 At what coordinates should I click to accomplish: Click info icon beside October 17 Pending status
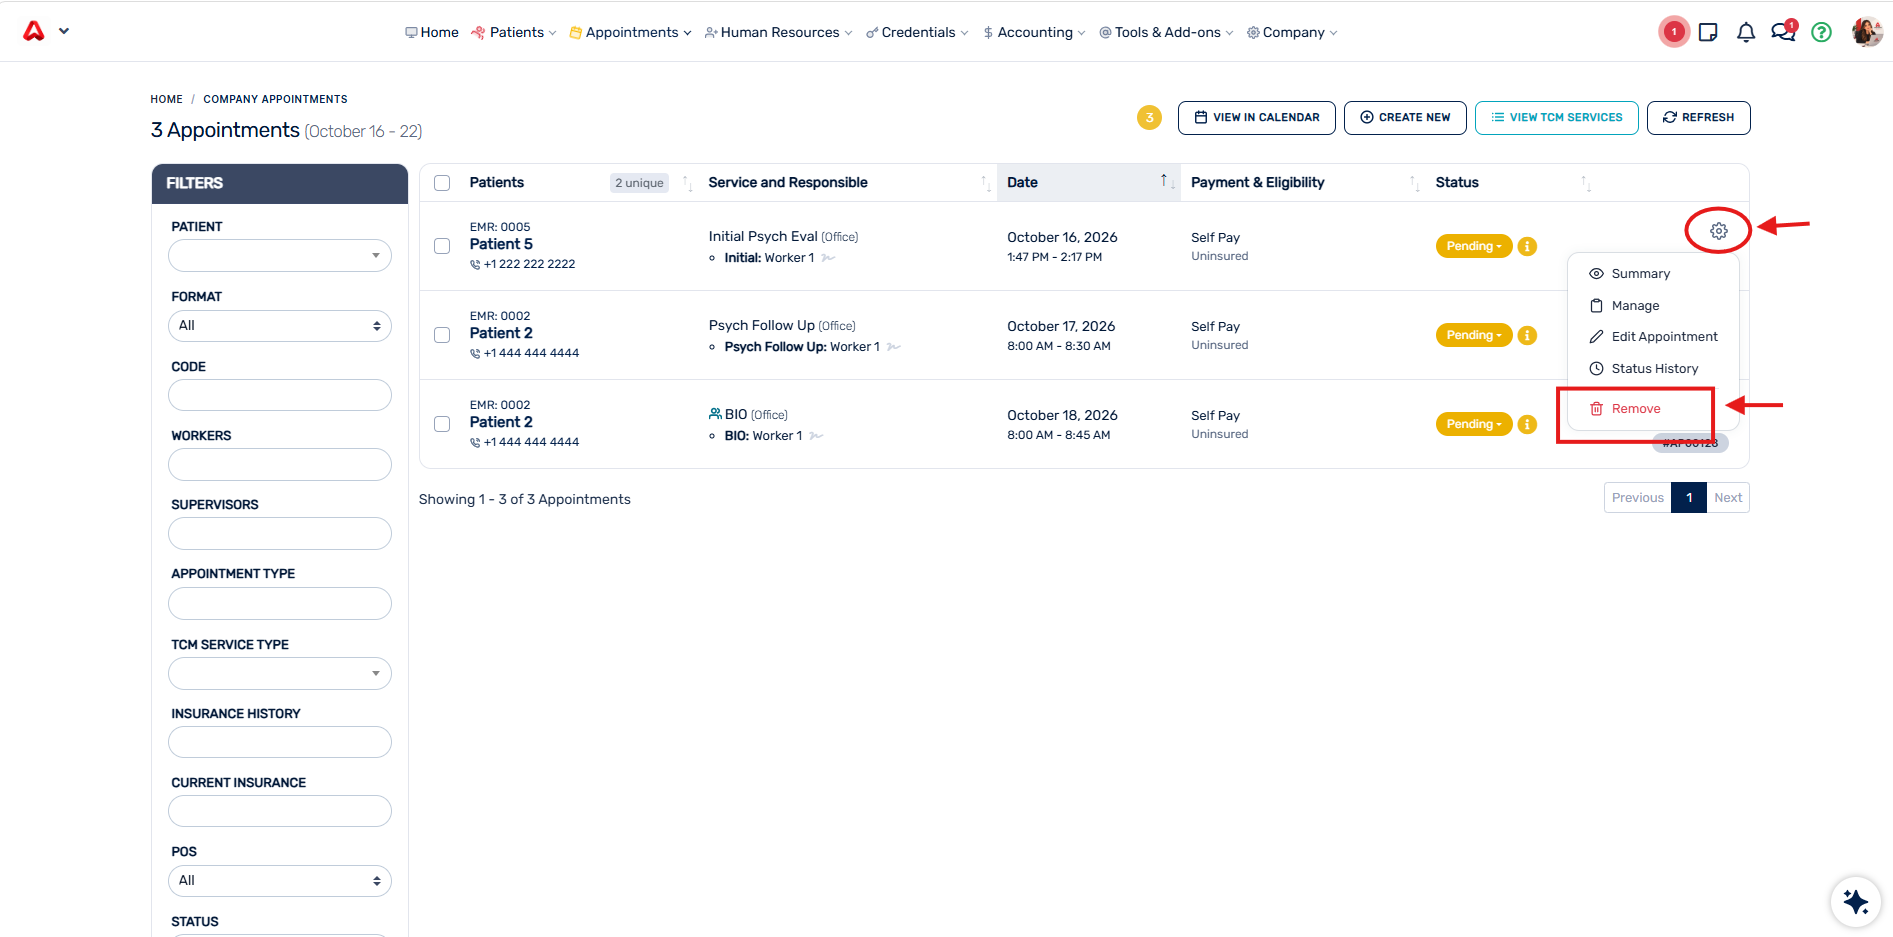[1527, 335]
